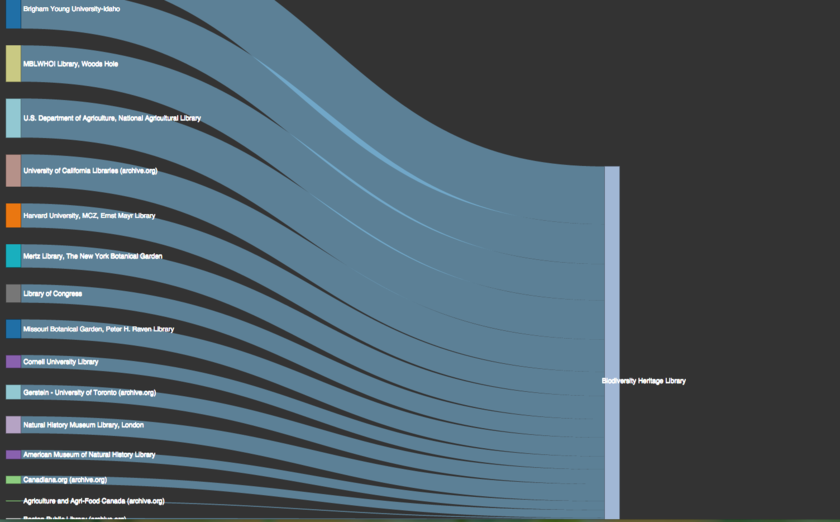
Task: Click the 'Canadiana.org (archive.org)' label
Action: point(65,480)
